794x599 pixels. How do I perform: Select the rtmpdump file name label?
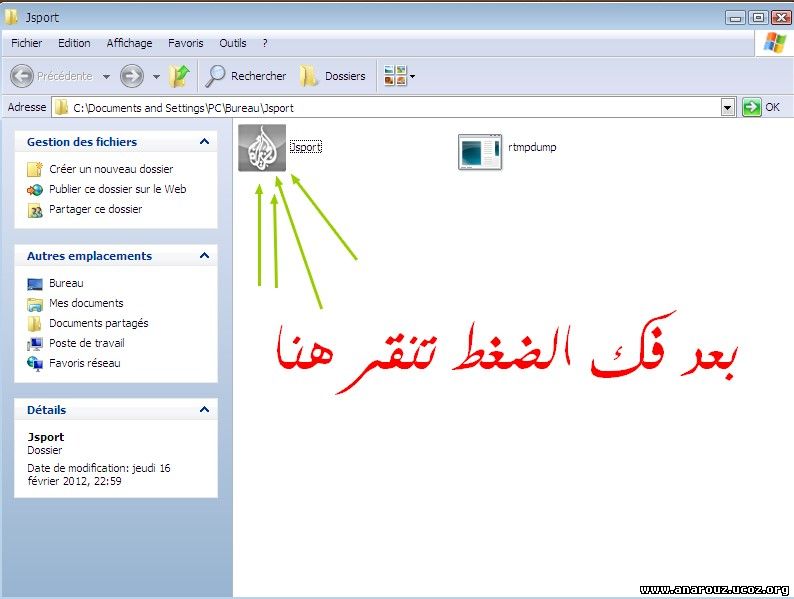(532, 147)
